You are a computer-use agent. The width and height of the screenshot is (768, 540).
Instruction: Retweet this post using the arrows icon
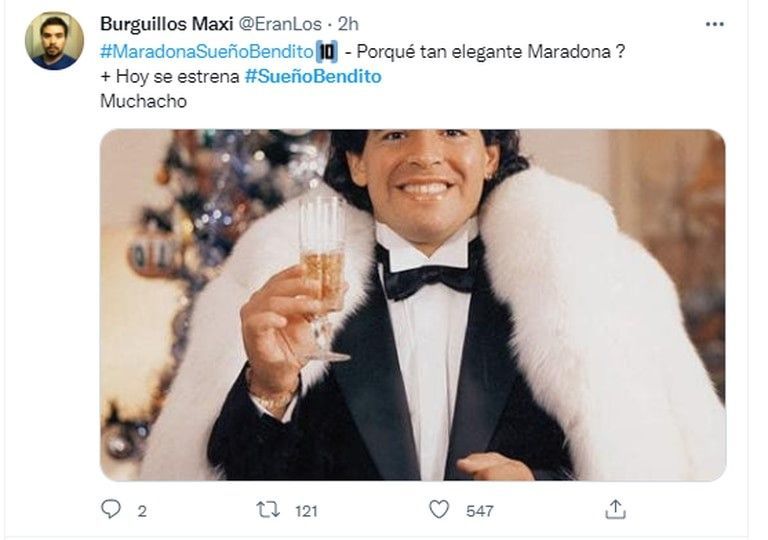coord(267,510)
